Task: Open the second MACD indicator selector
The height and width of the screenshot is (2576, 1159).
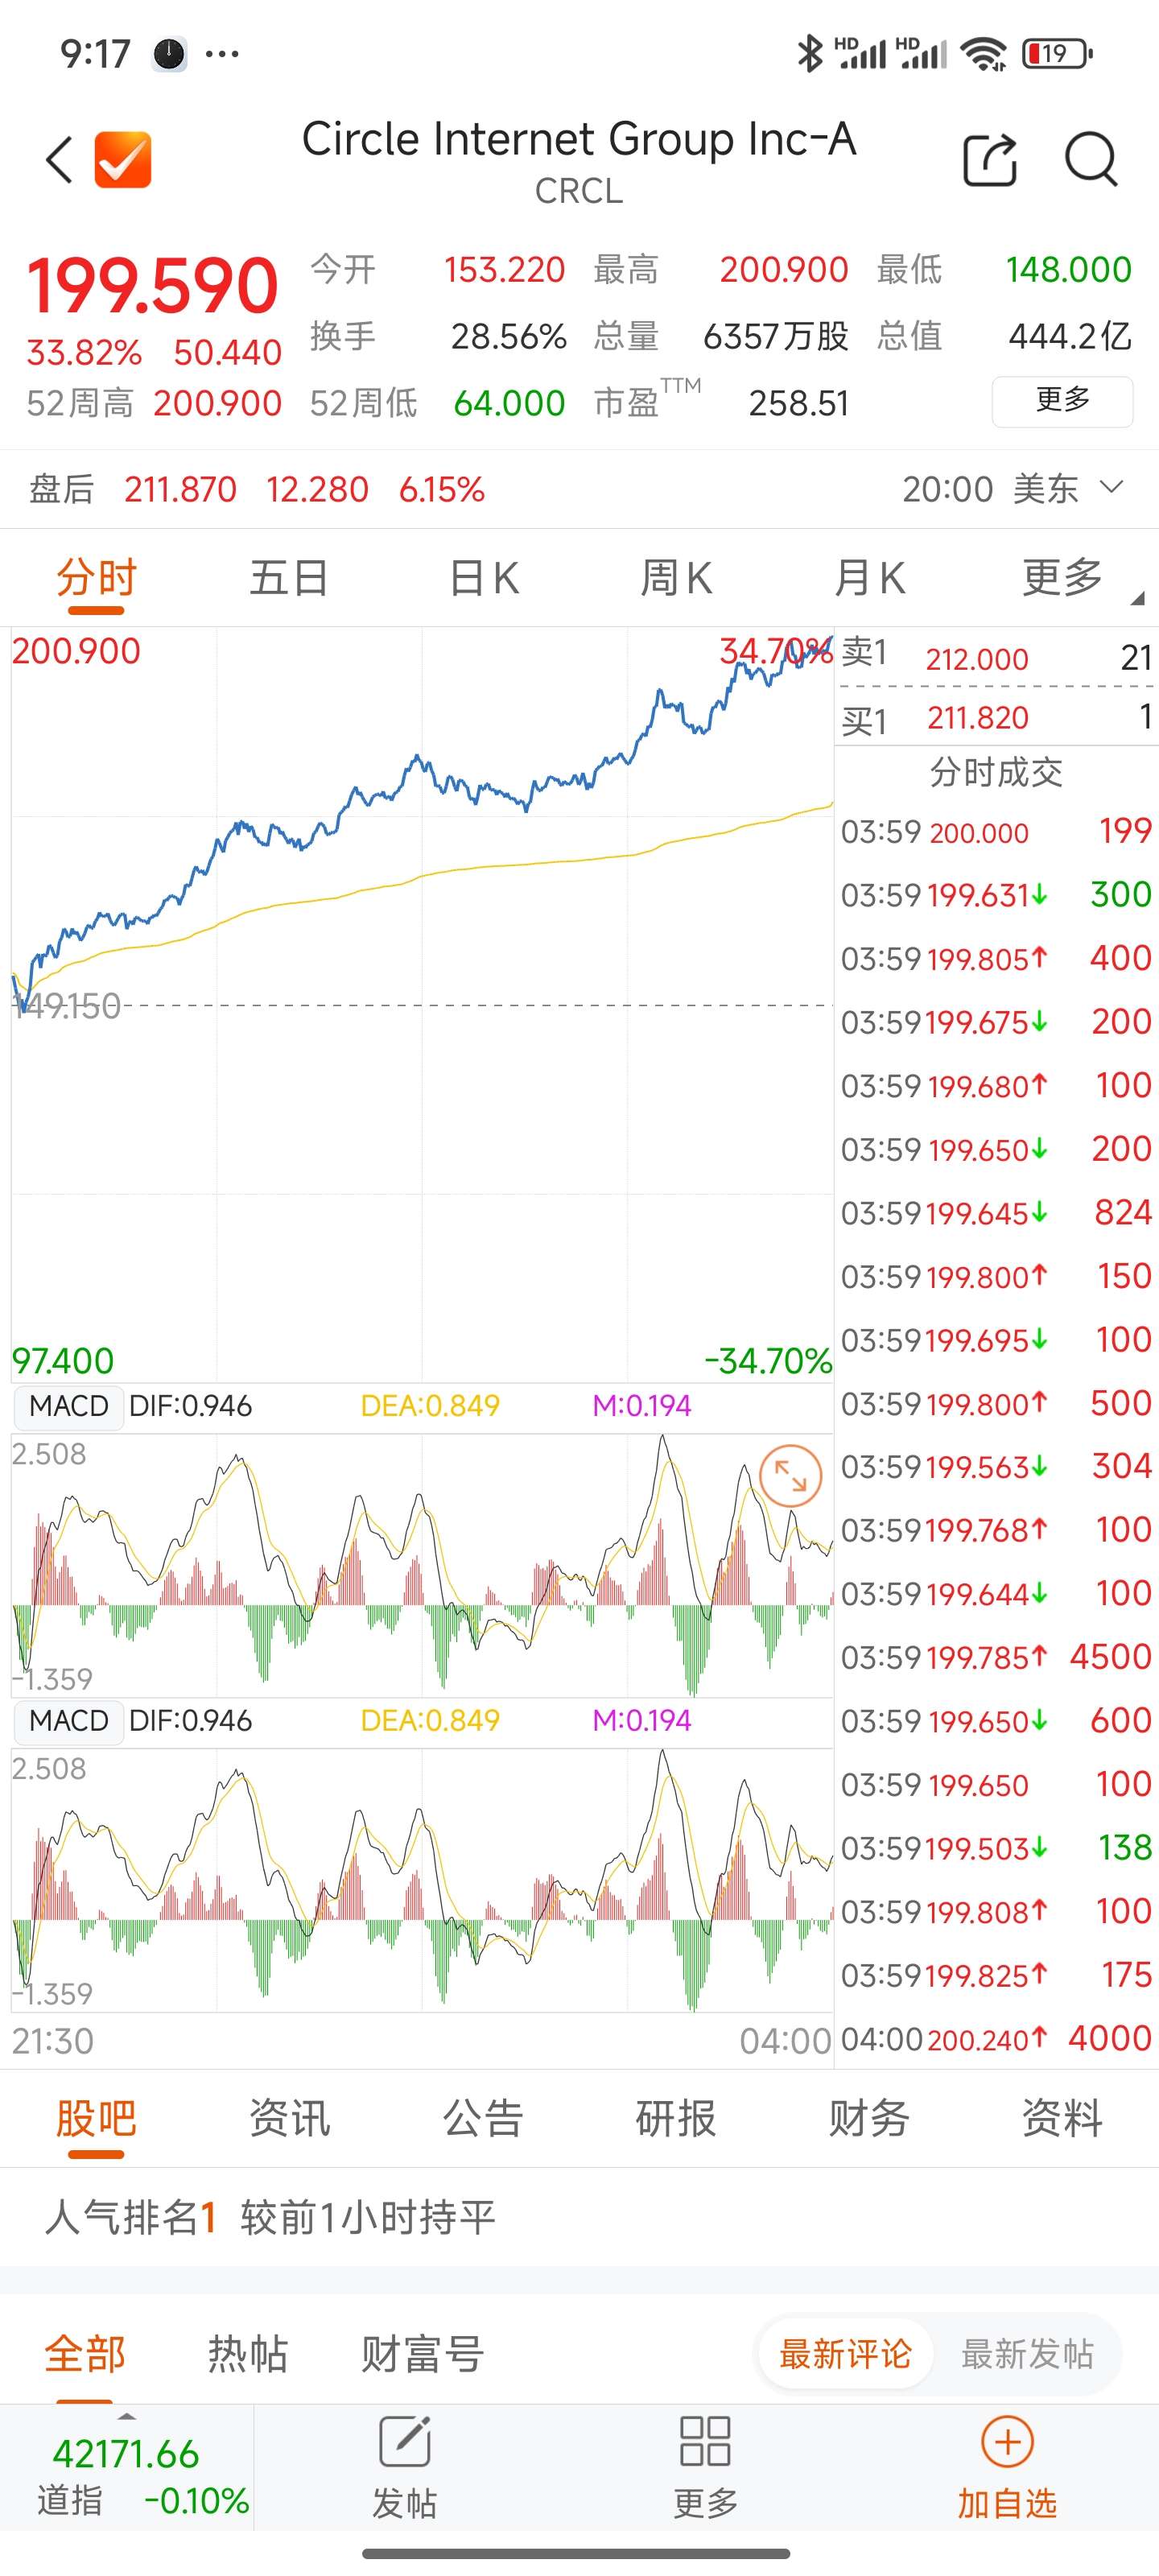Action: coord(69,1721)
